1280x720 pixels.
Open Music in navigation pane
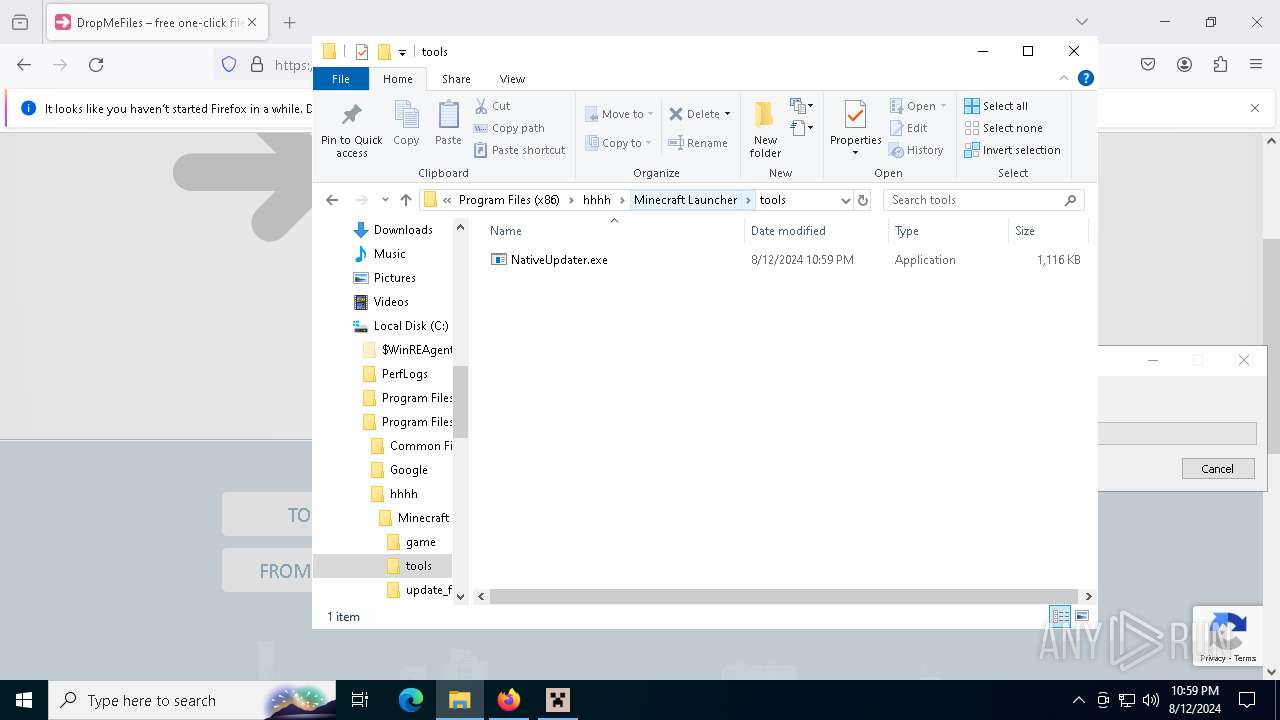click(x=390, y=254)
